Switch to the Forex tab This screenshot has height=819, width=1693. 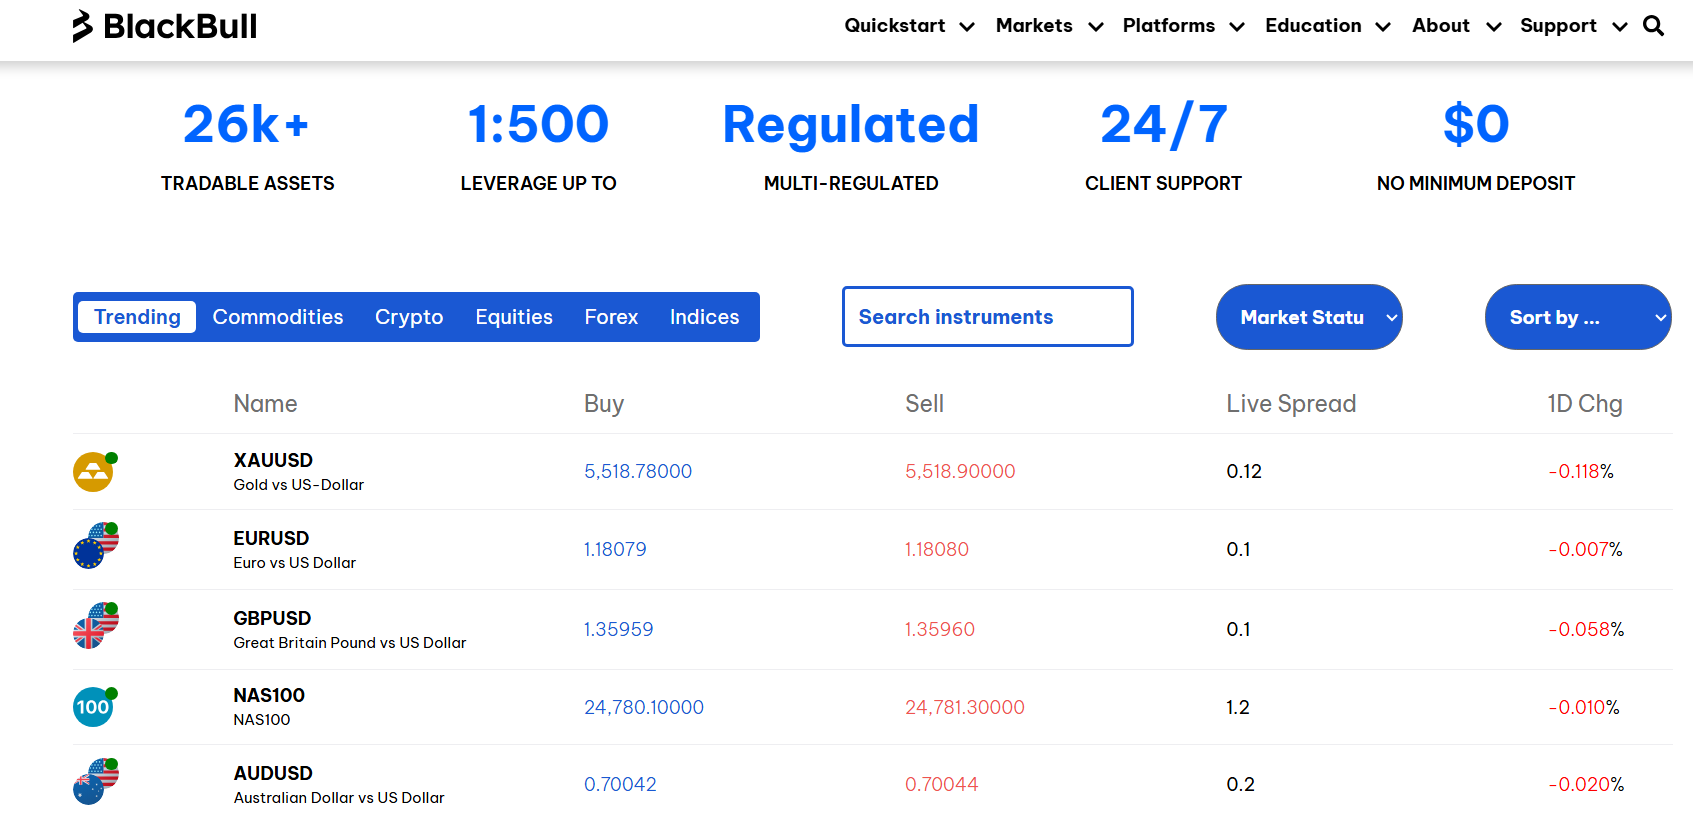click(x=611, y=317)
